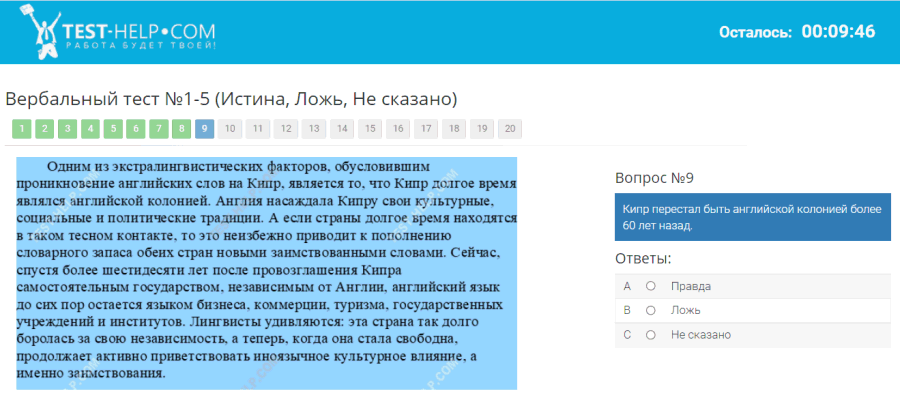Image resolution: width=900 pixels, height=402 pixels.
Task: Jump to question 18
Action: point(454,129)
